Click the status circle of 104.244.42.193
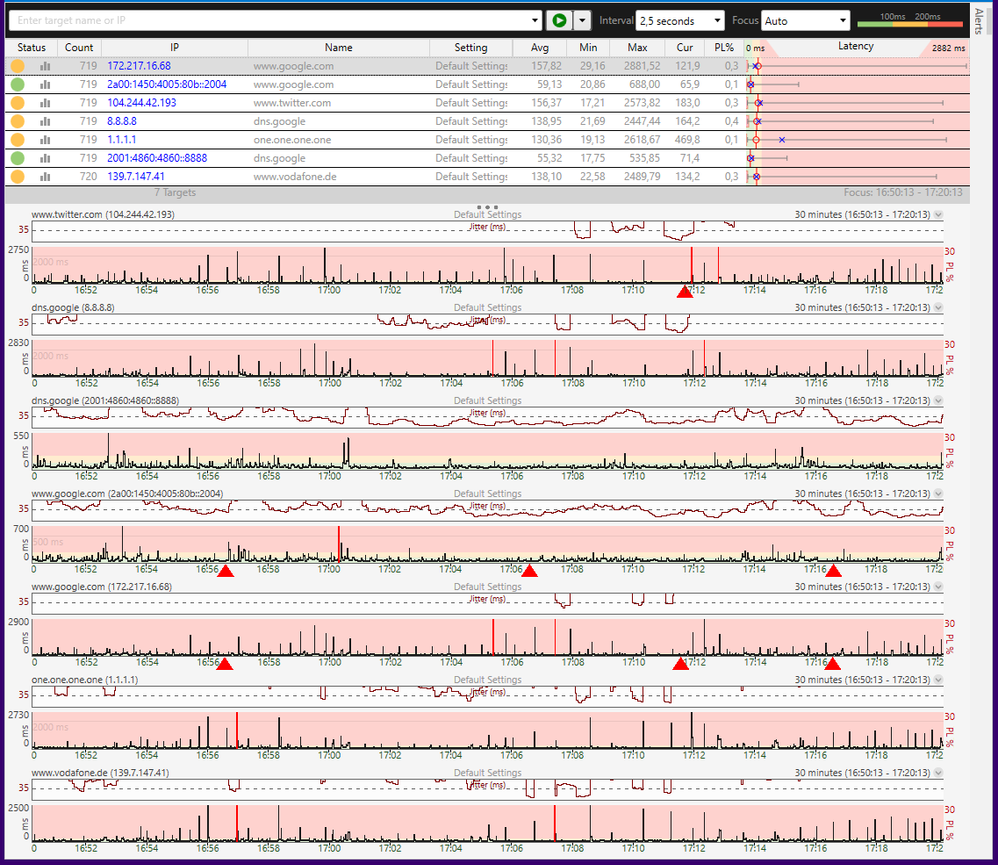 19,103
